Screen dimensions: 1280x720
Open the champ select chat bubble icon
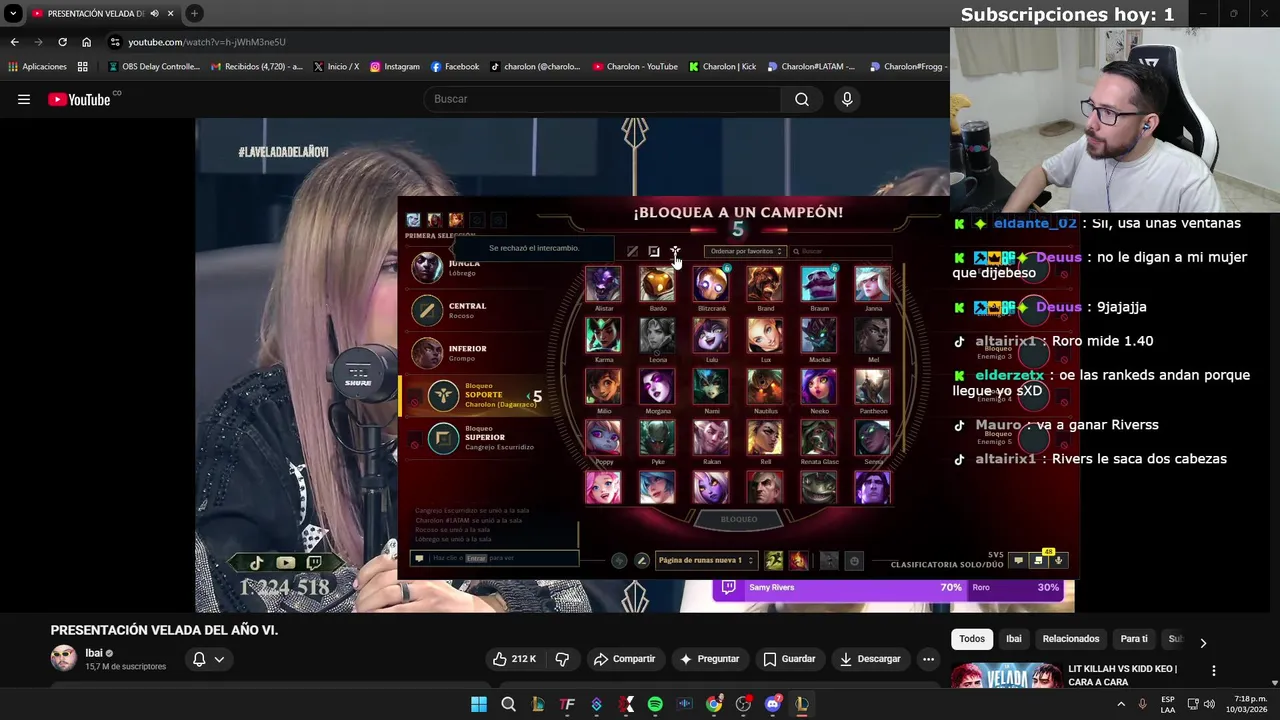[x=1018, y=560]
